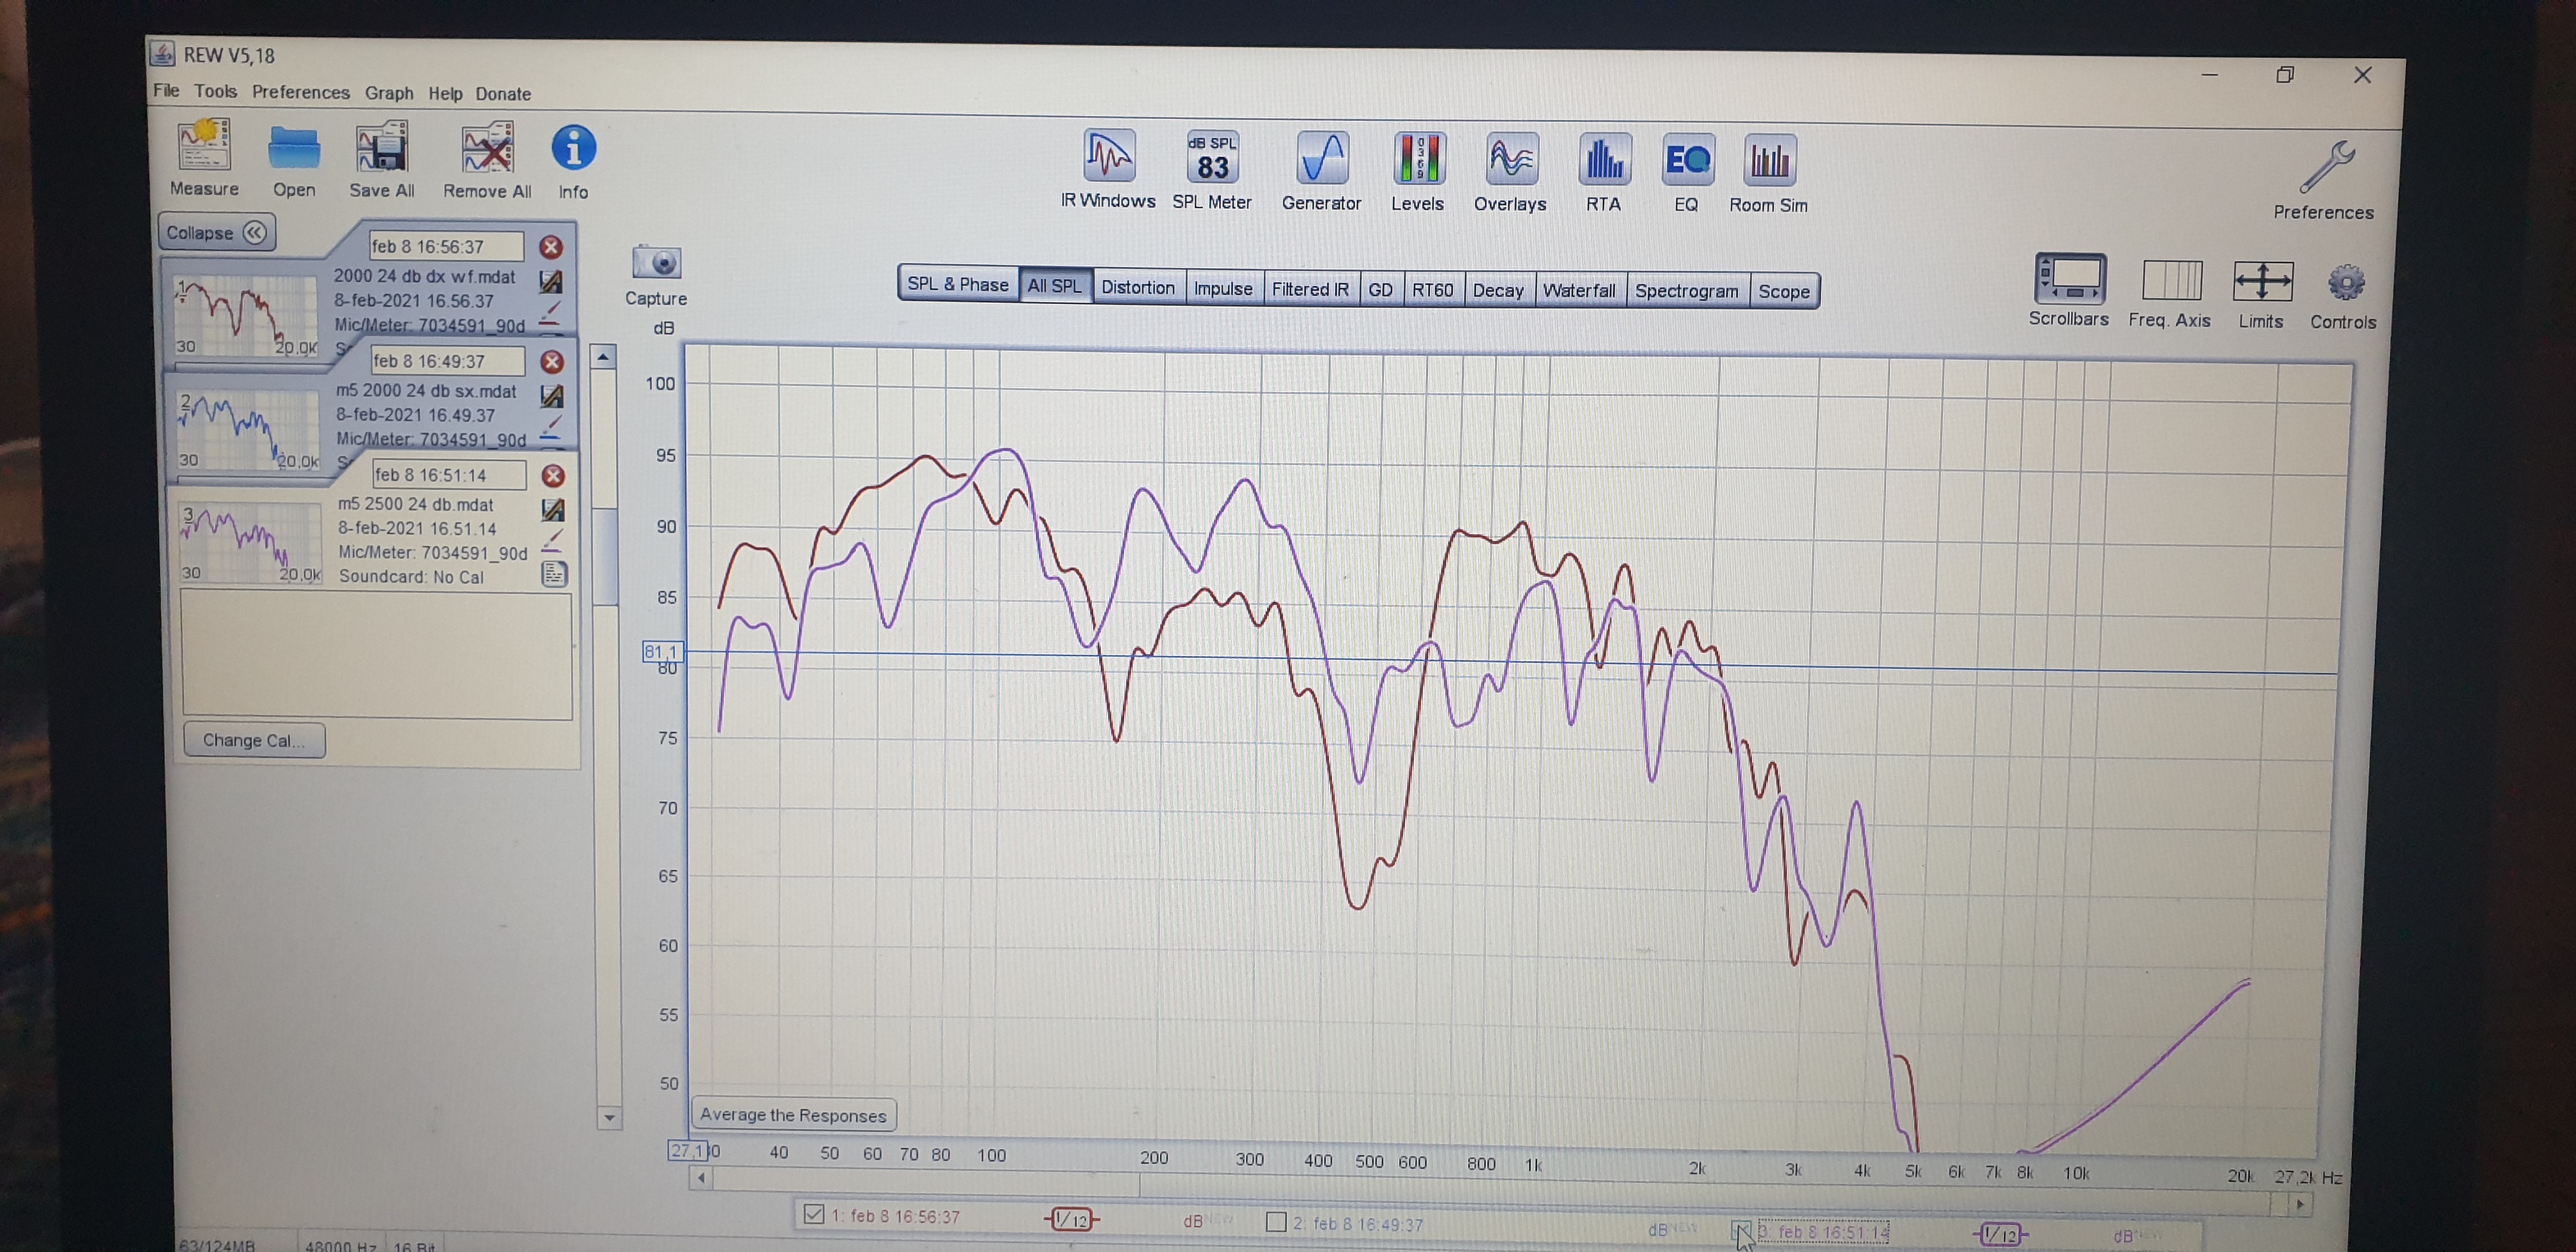Open the Help menu
Image resolution: width=2576 pixels, height=1252 pixels.
(x=446, y=94)
